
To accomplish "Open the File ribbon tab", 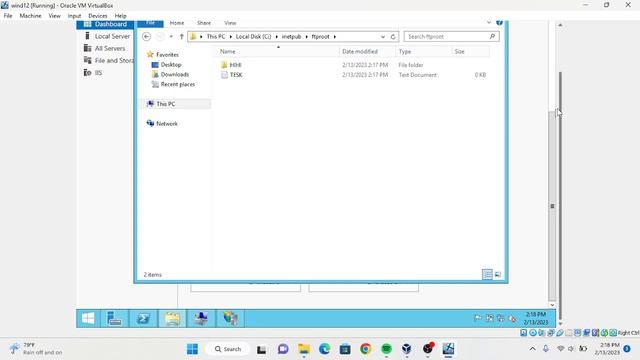I will (x=150, y=23).
